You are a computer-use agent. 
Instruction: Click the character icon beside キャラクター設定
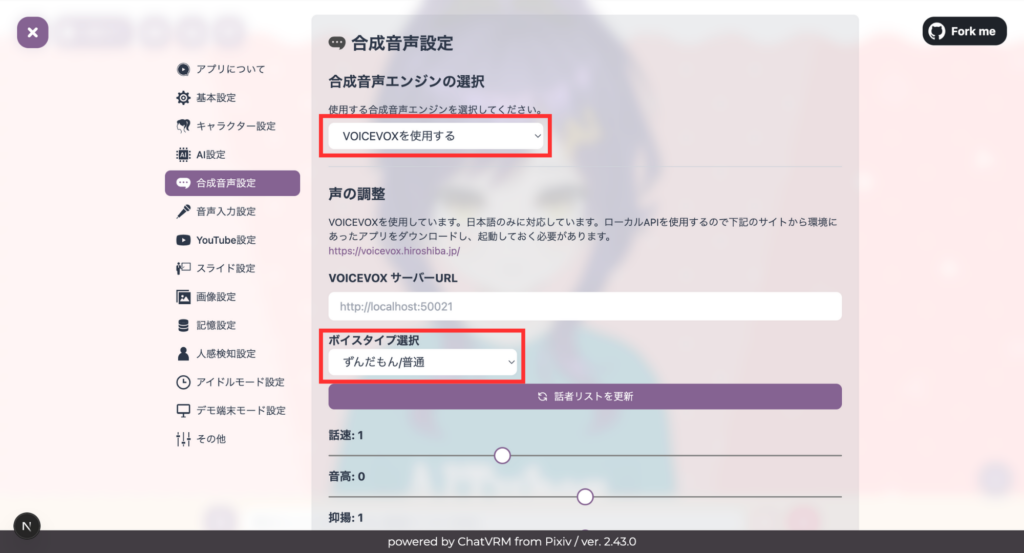click(x=183, y=126)
